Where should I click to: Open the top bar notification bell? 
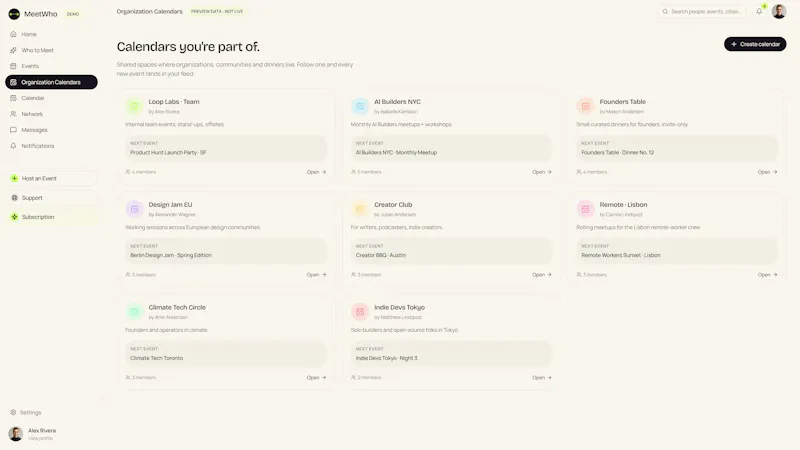click(759, 11)
